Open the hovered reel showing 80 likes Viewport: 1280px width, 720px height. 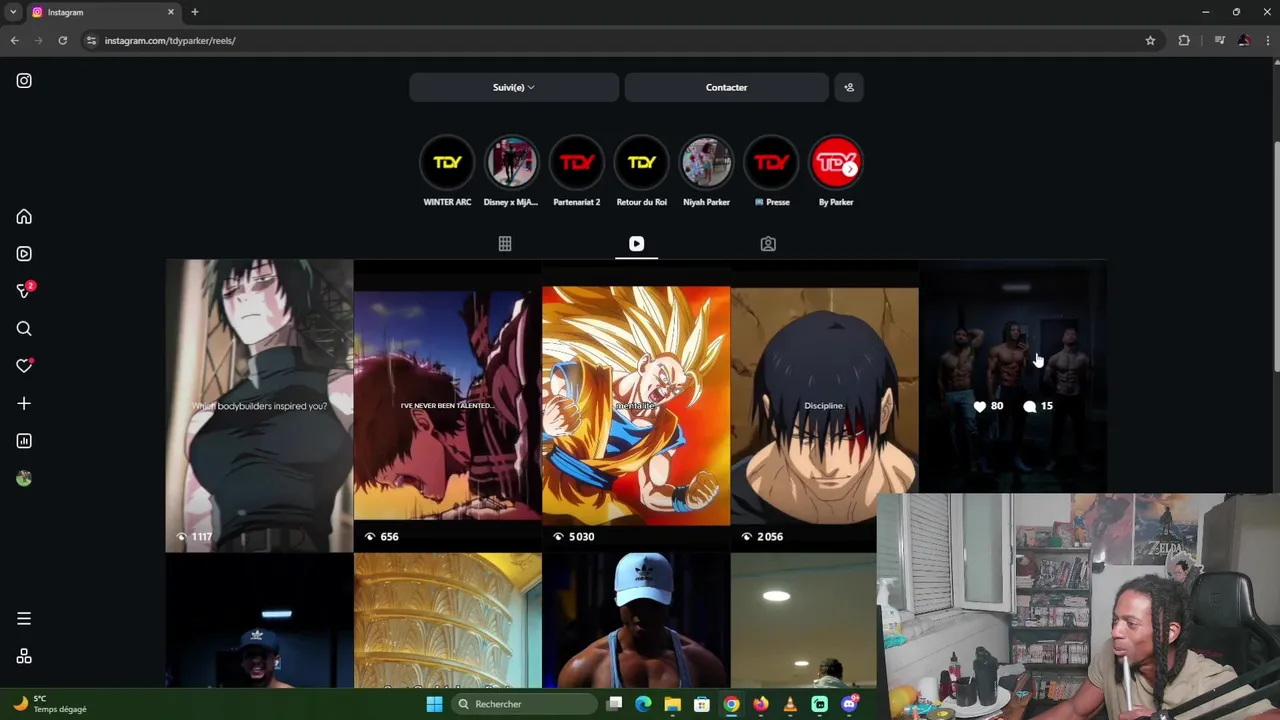pyautogui.click(x=1012, y=376)
